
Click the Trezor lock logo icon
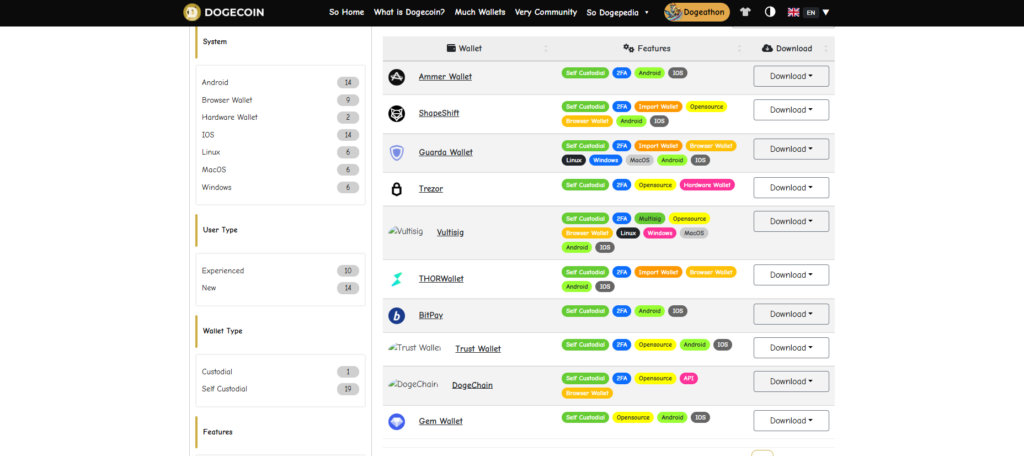pyautogui.click(x=396, y=188)
